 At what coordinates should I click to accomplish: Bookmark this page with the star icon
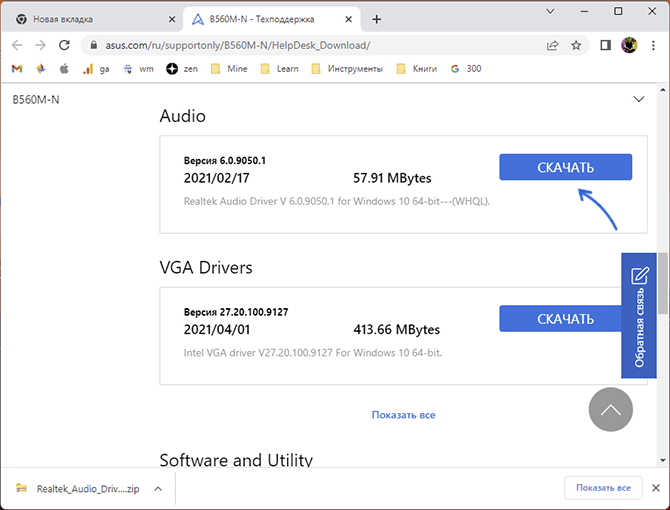[x=576, y=45]
